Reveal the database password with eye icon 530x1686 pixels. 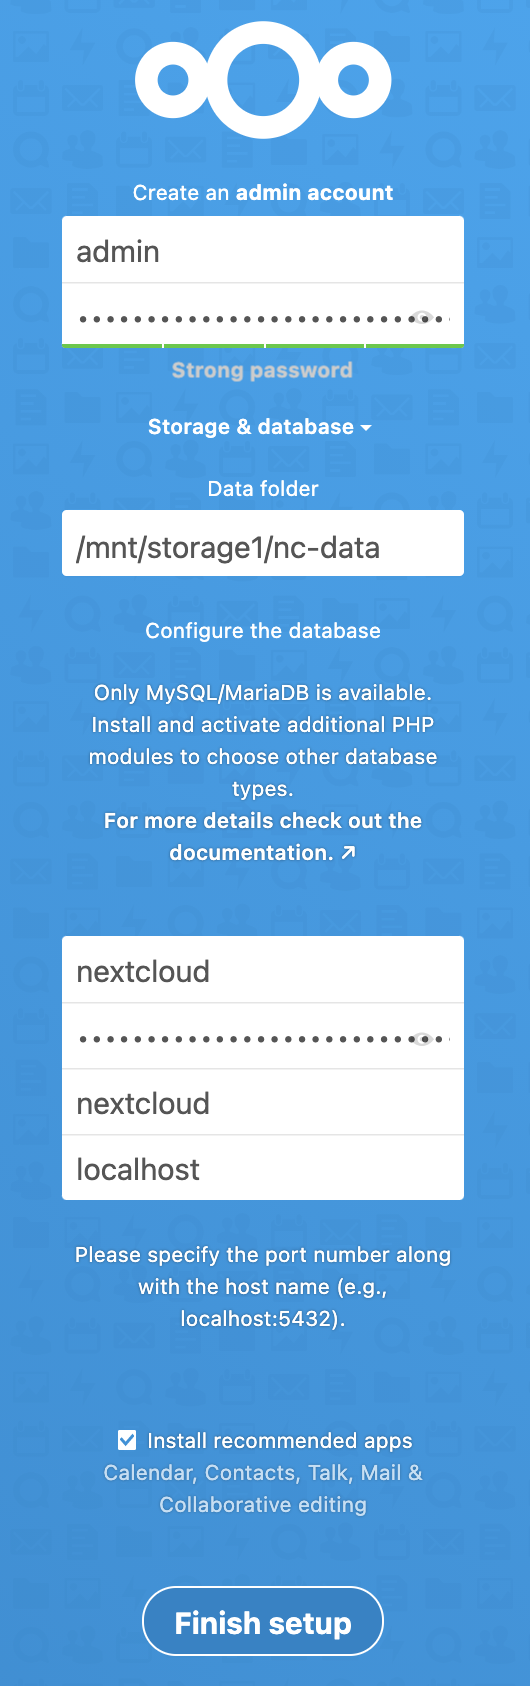(423, 1039)
